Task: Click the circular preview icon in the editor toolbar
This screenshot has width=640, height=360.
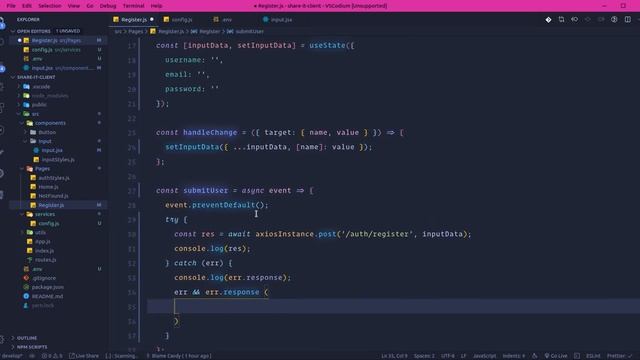Action: (x=614, y=20)
